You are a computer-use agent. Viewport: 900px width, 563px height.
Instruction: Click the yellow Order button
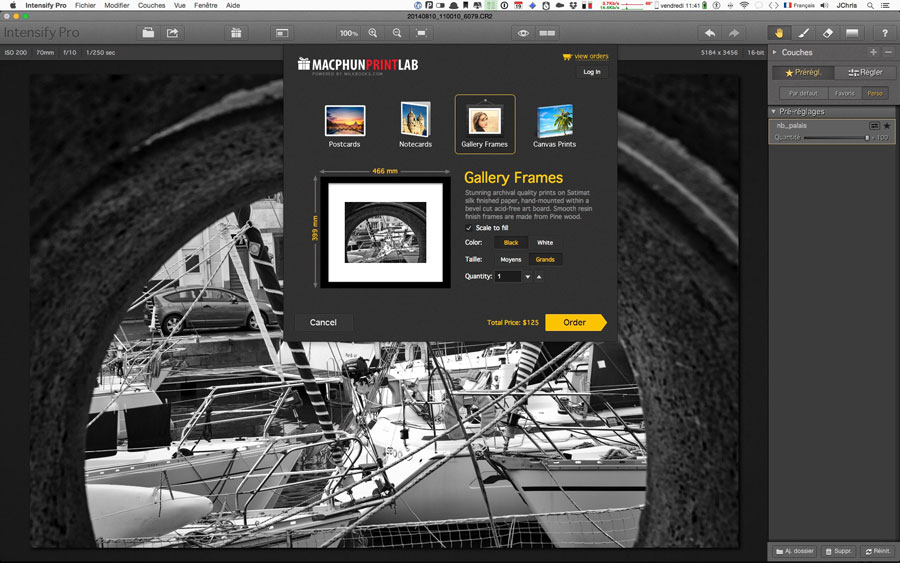tap(575, 323)
